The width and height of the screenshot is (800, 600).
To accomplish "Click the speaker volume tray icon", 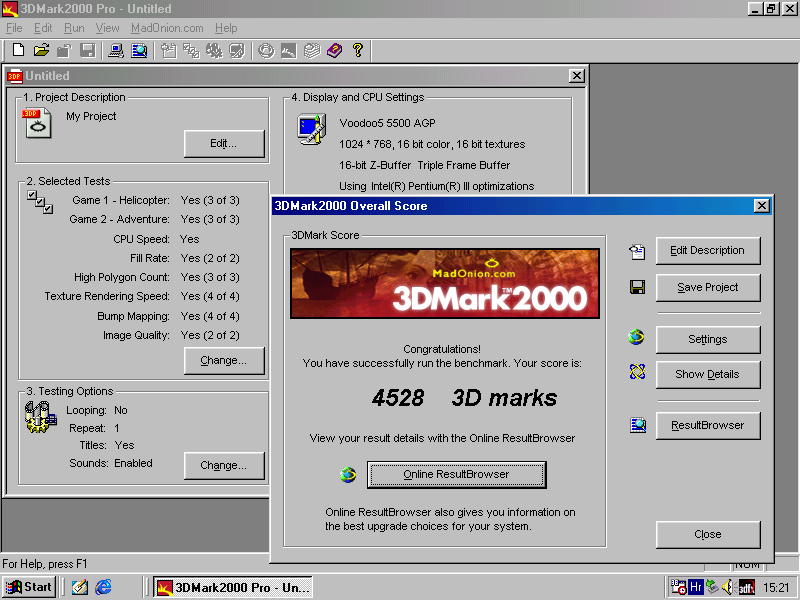I will [728, 587].
